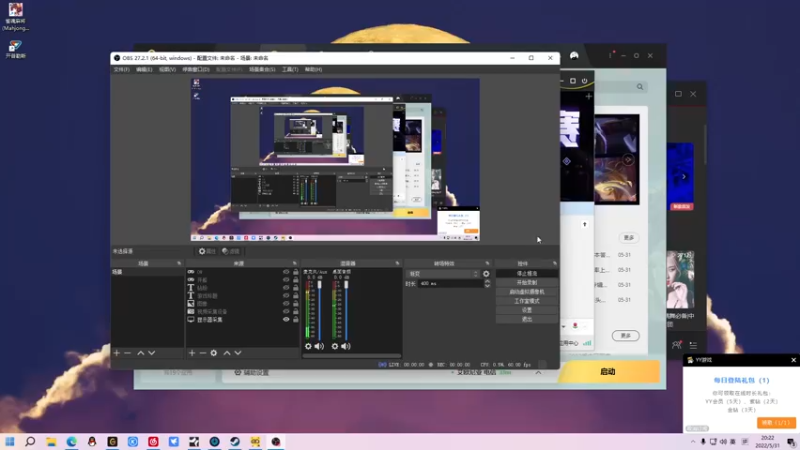
Task: Select the scene entry in Scenes list
Action: [147, 272]
